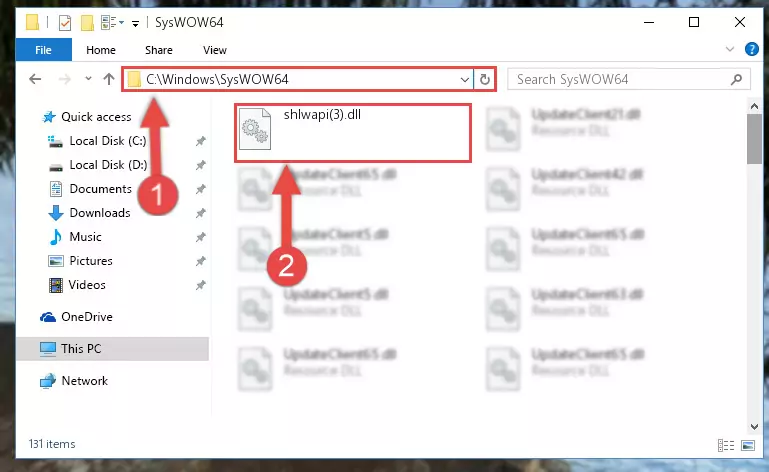The height and width of the screenshot is (472, 769).
Task: Select the shlwapi(3).dll file
Action: (353, 133)
